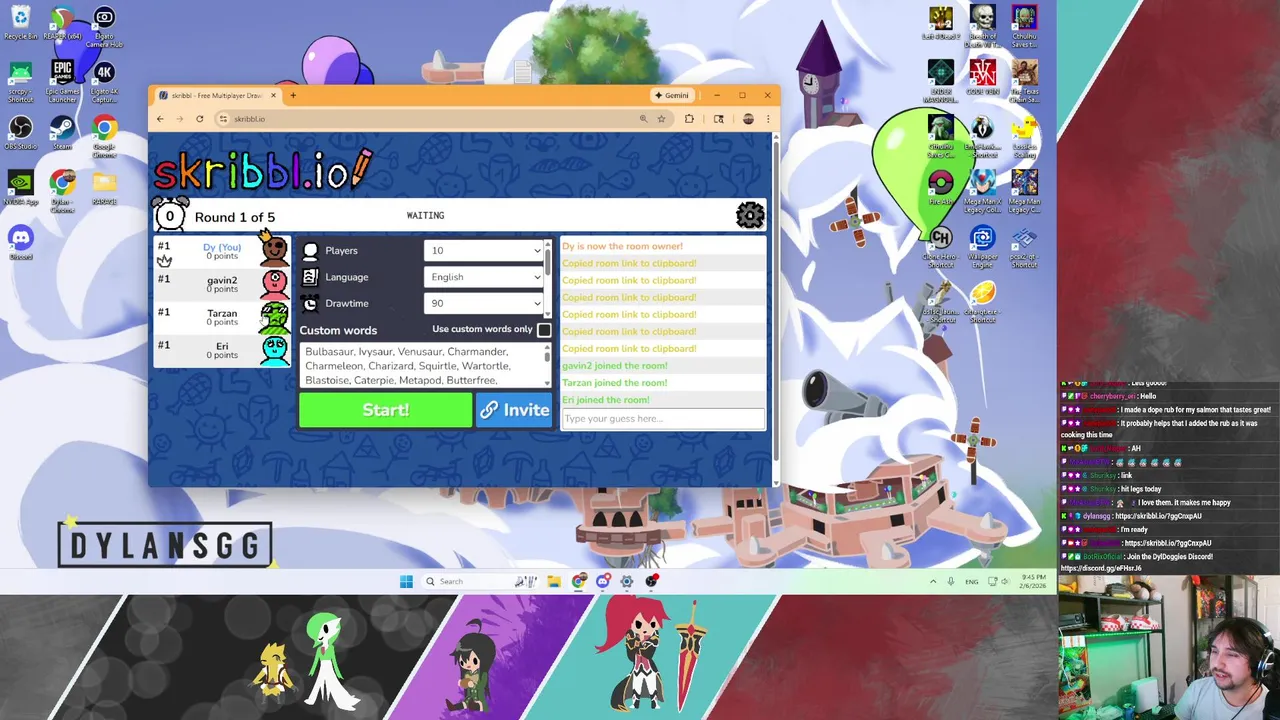Open a new Chrome tab
This screenshot has width=1280, height=720.
[x=293, y=95]
